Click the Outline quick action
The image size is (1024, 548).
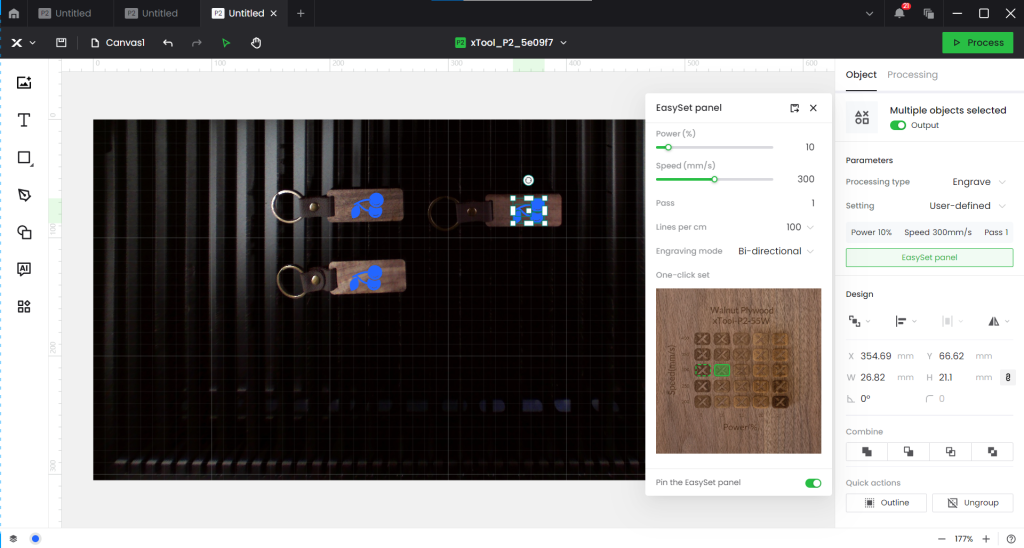coord(886,502)
